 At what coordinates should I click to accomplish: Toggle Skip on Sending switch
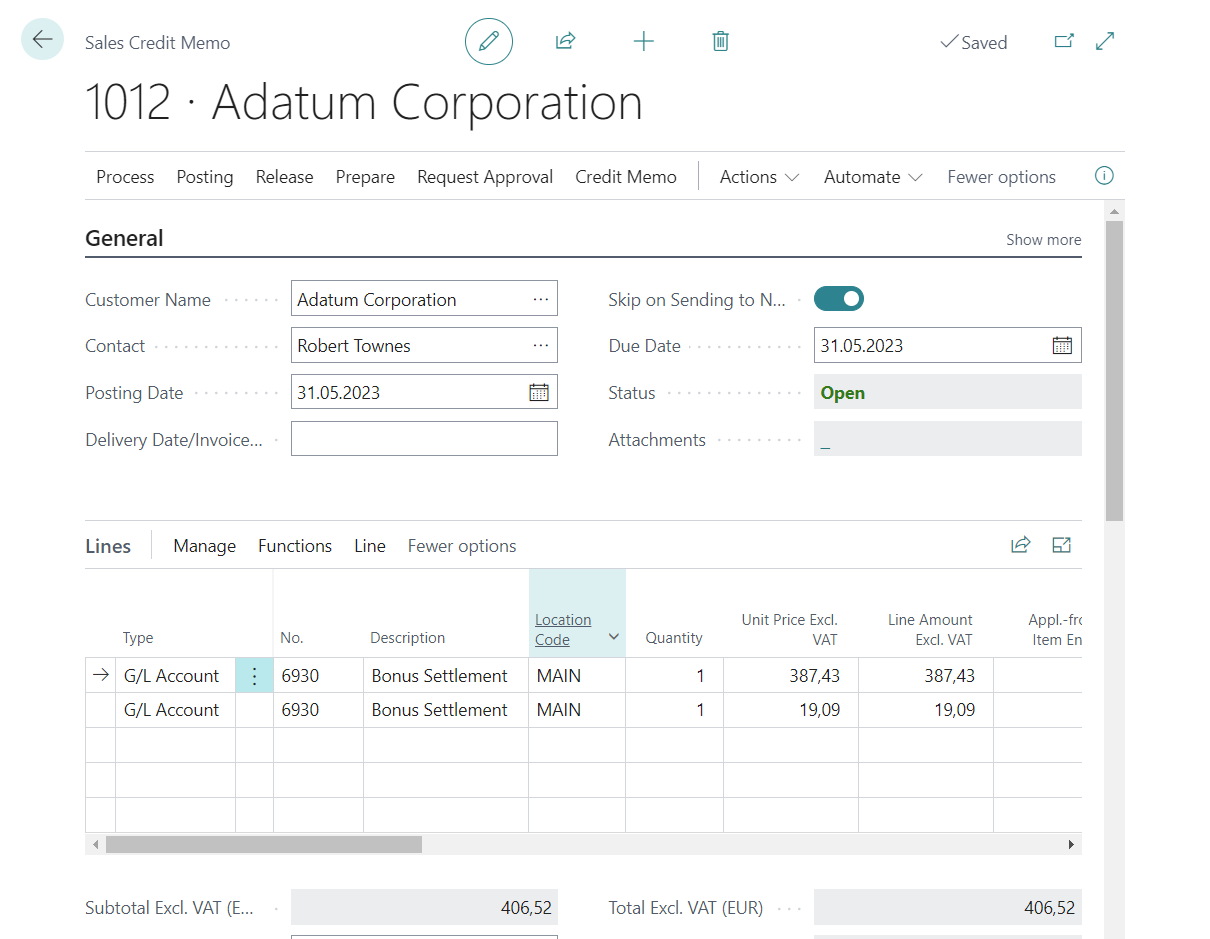pyautogui.click(x=838, y=299)
